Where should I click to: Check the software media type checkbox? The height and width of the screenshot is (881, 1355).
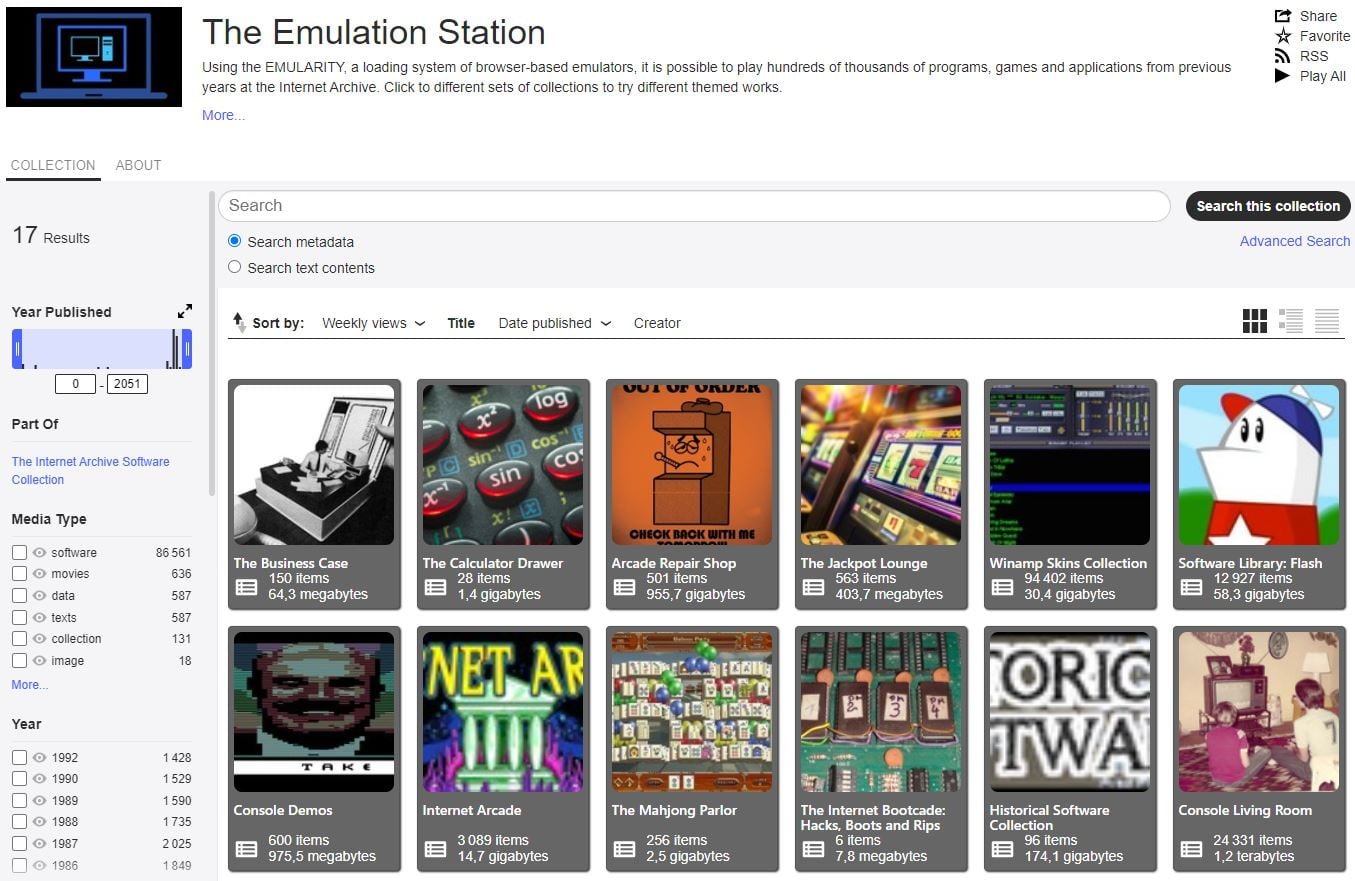(19, 552)
